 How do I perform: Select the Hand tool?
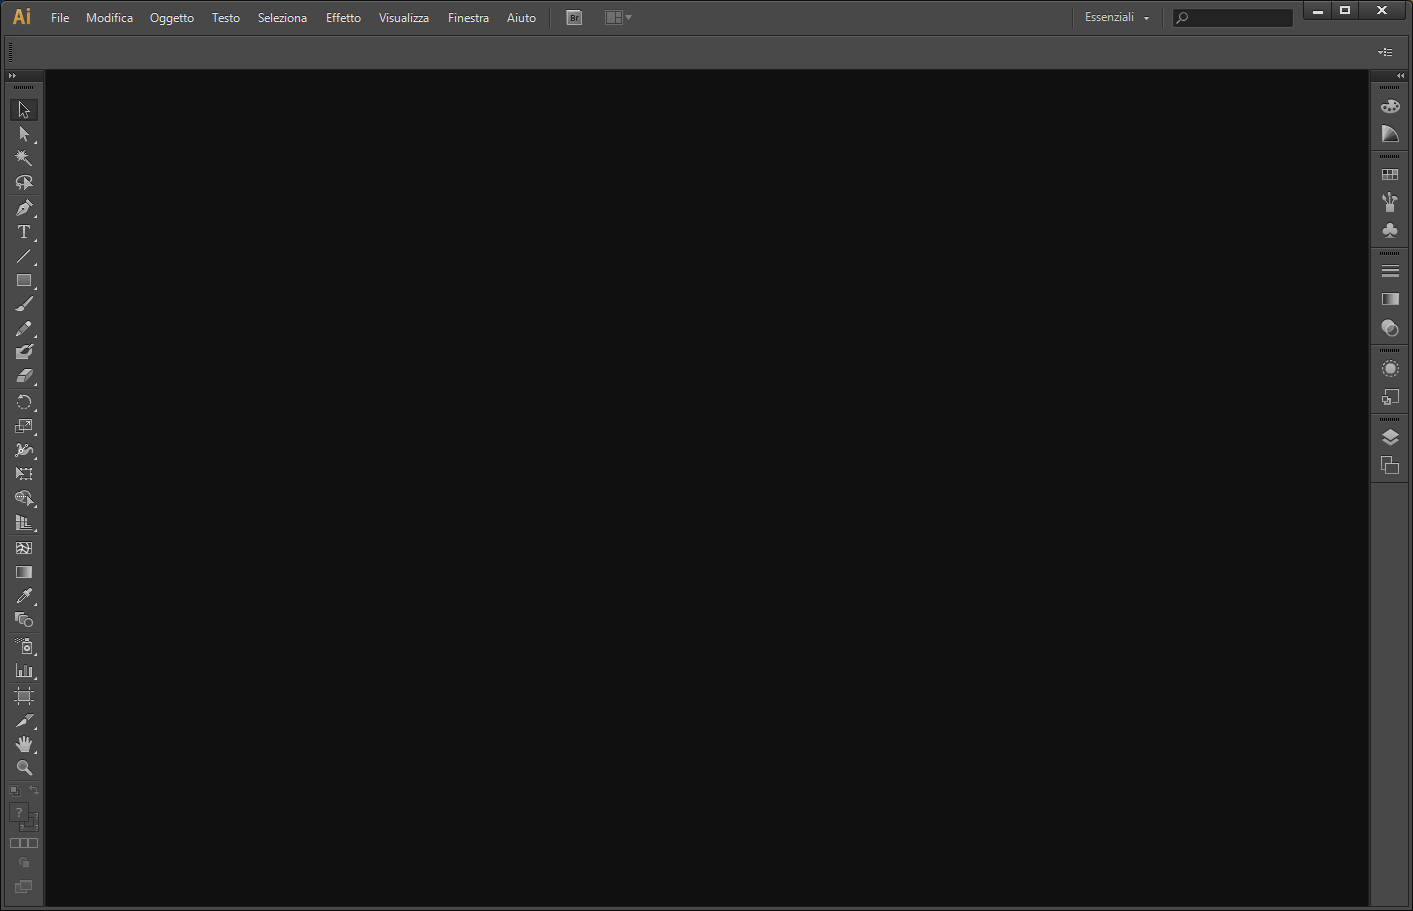[24, 744]
